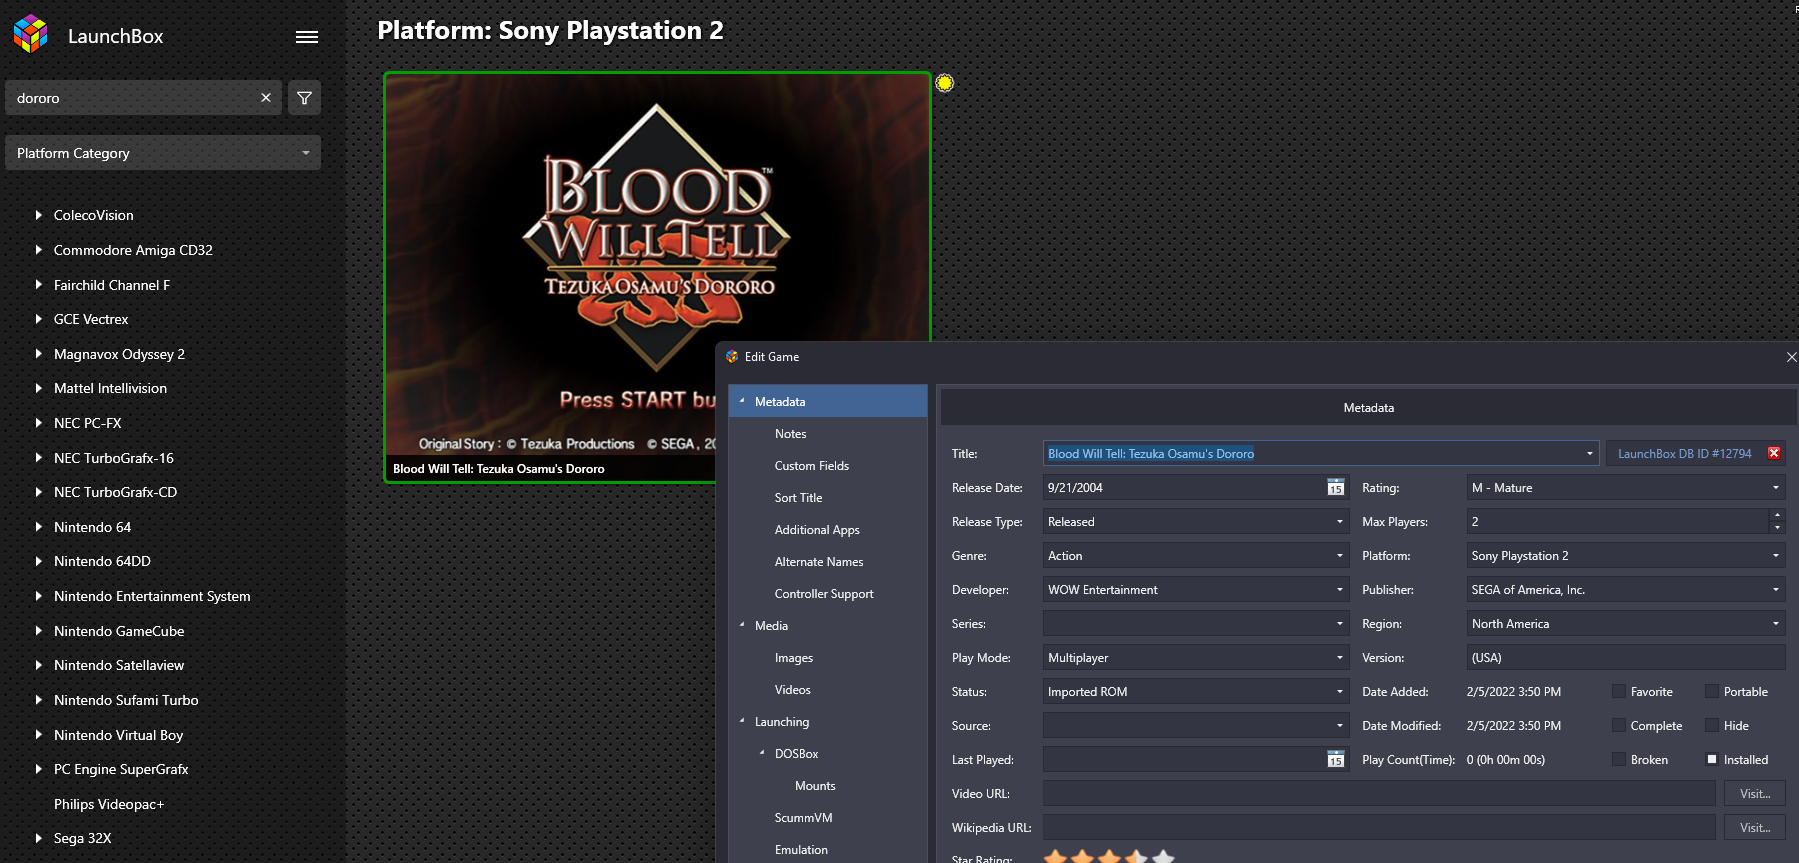Select the Custom Fields page

(811, 466)
